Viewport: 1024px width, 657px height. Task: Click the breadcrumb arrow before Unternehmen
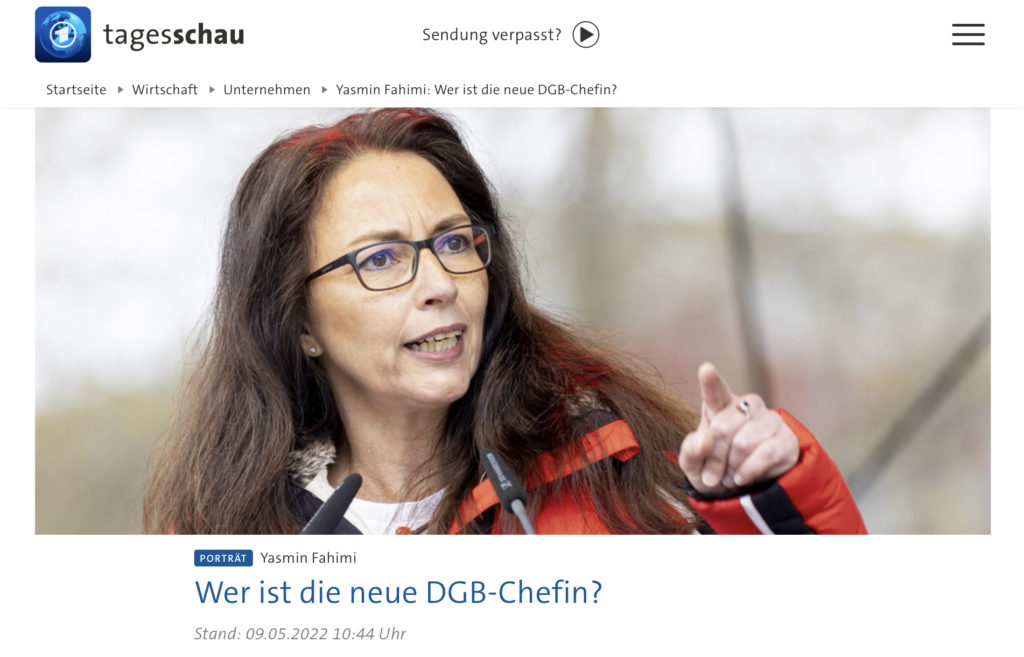pos(212,89)
